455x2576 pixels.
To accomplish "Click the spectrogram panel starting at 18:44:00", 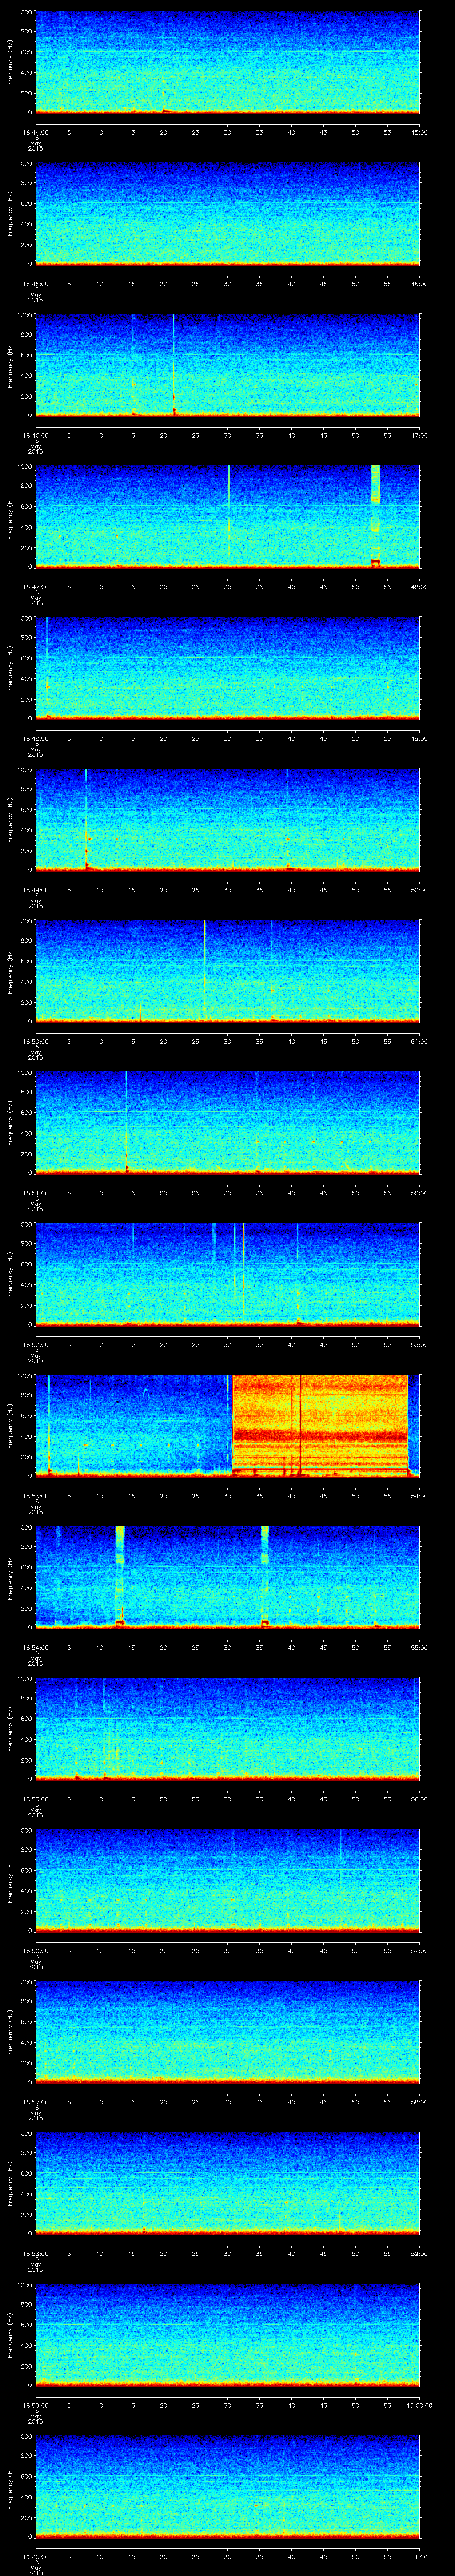I will coord(228,62).
